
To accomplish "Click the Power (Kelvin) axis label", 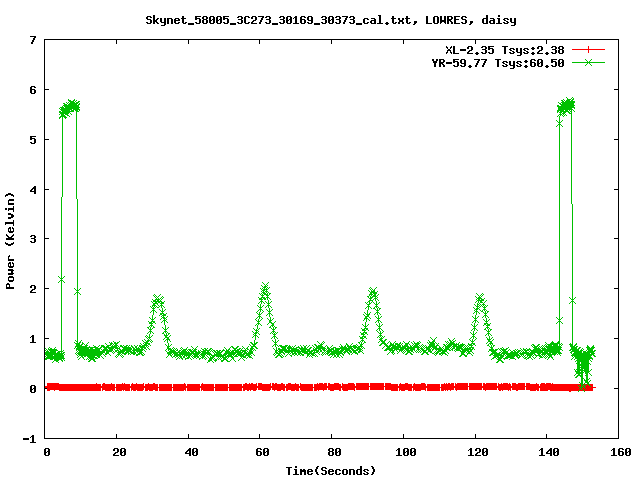I will (x=10, y=241).
